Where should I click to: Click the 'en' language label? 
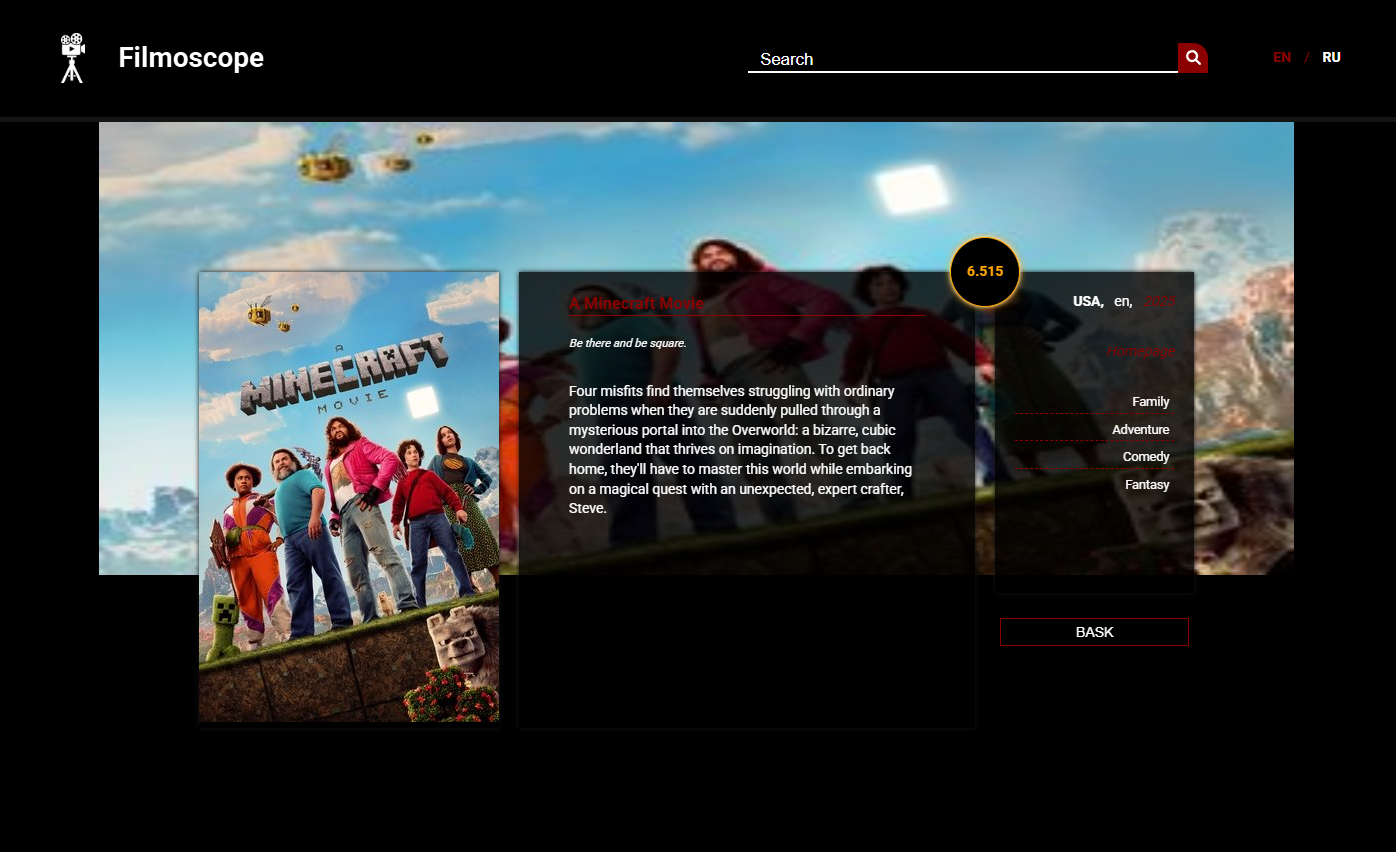pyautogui.click(x=1123, y=301)
